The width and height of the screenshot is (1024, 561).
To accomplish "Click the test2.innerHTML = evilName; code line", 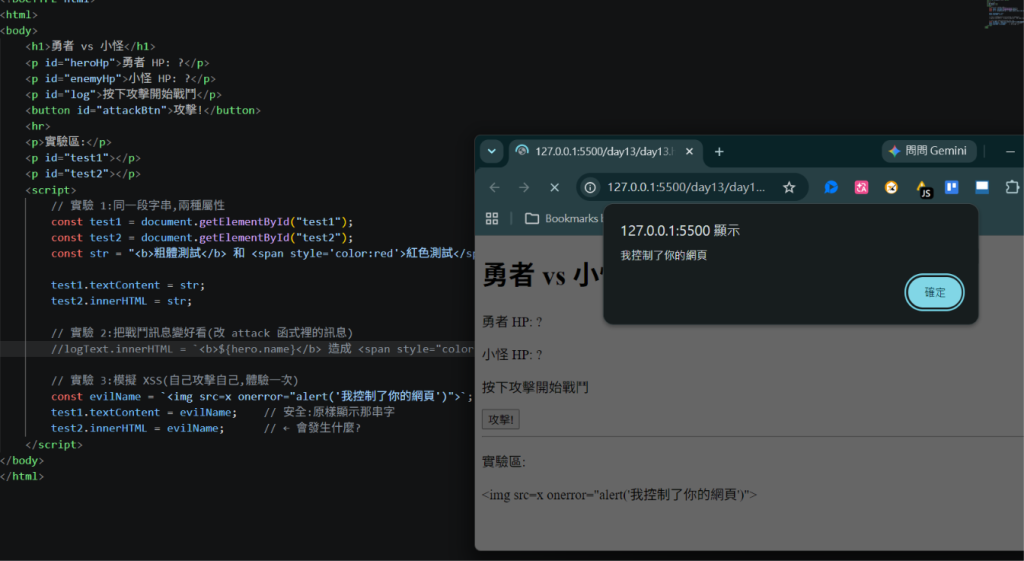I will tap(138, 428).
